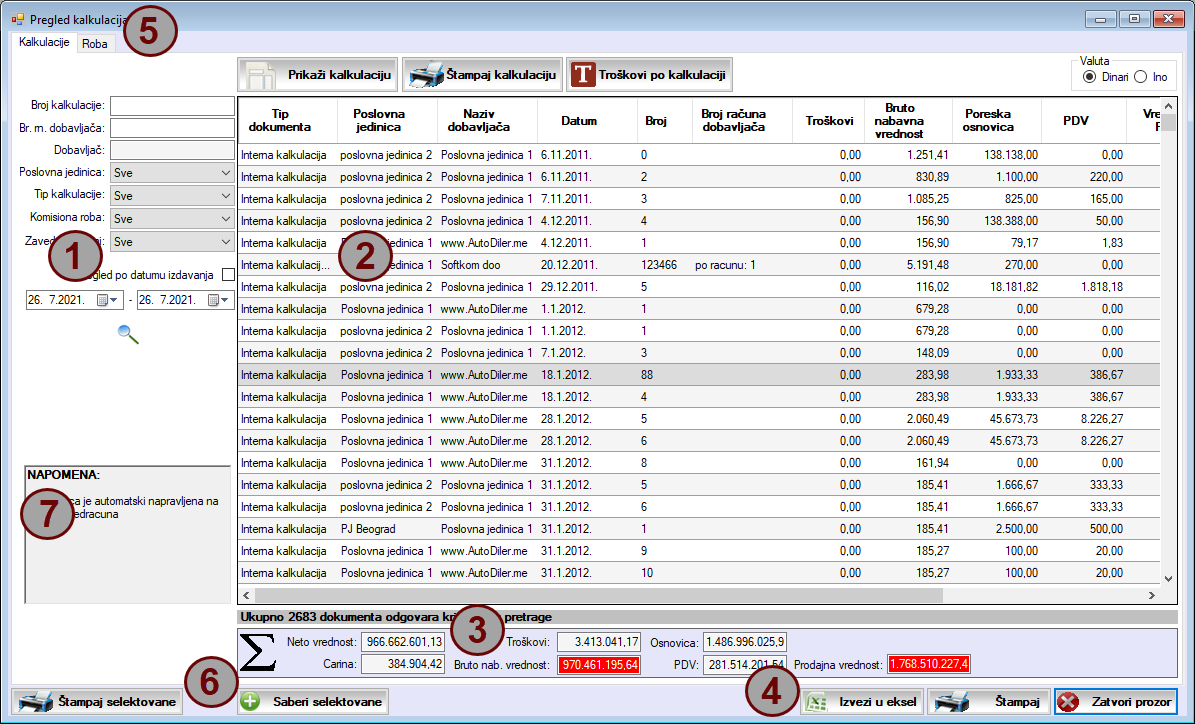Screen dimensions: 1195x724
Task: Export to Excel with Izvezi u eksel
Action: pos(862,701)
